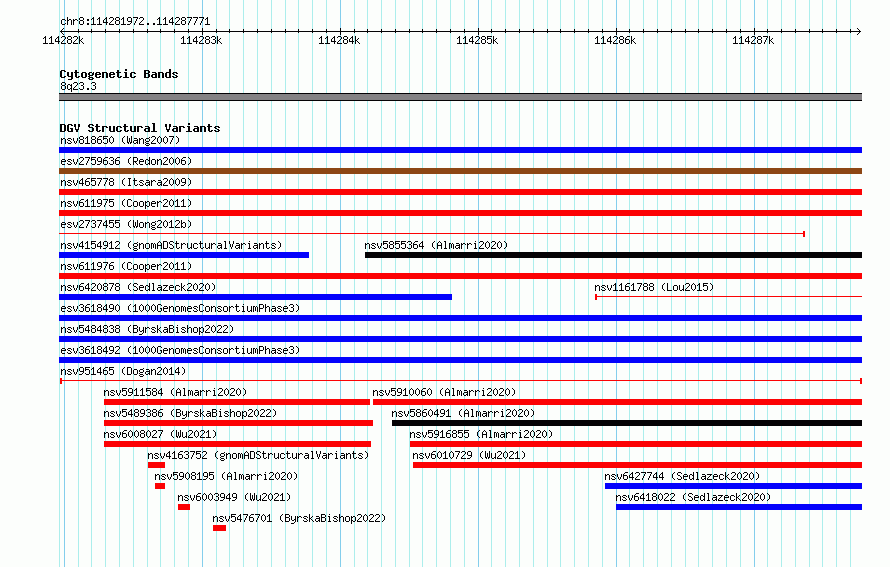
Task: Open esv3618492 (1000GenomesConsortiumPhase3) label
Action: (180, 350)
